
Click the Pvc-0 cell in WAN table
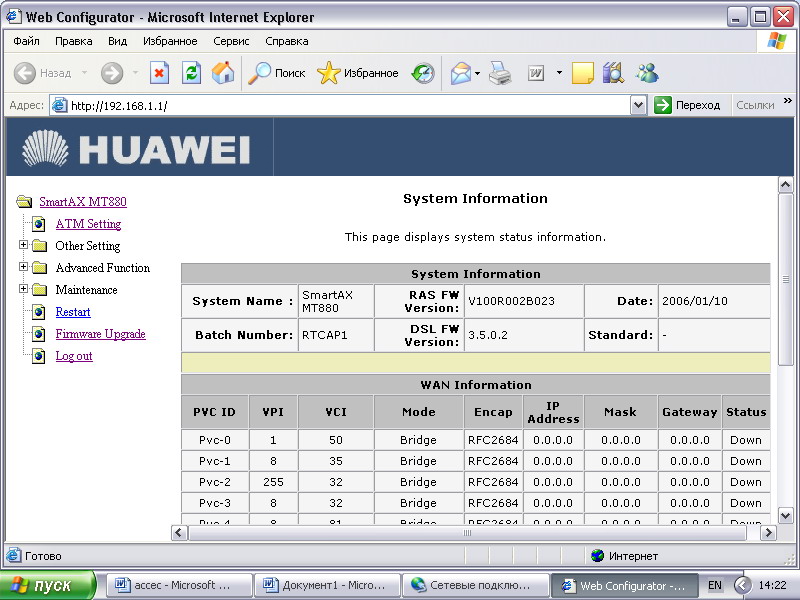pos(215,440)
